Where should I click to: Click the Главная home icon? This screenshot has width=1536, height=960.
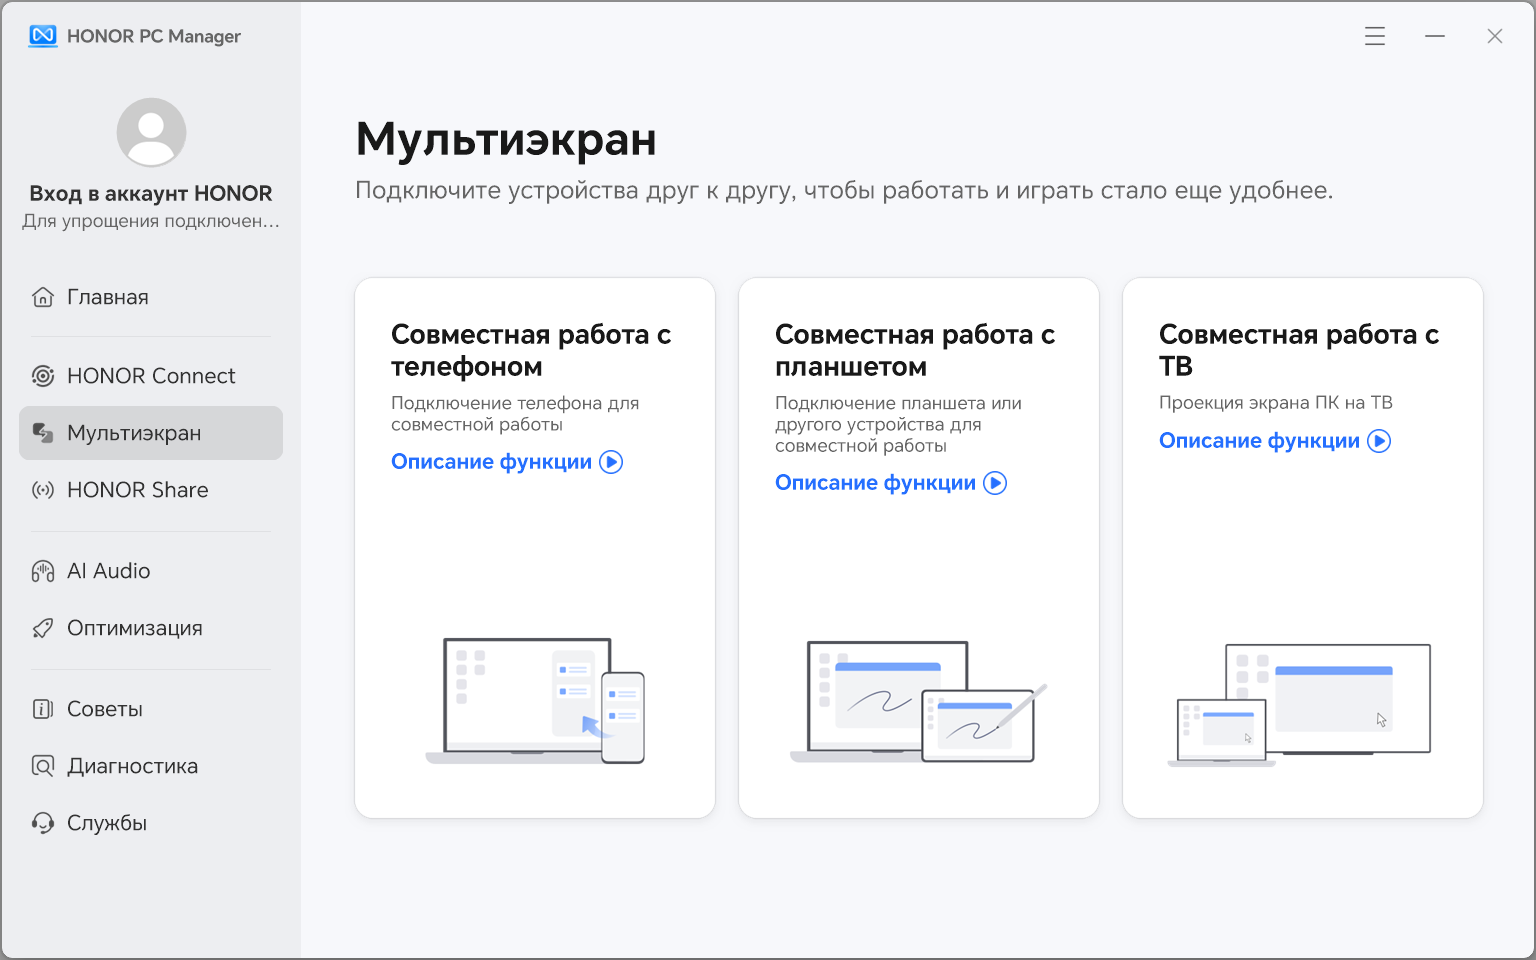[x=43, y=297]
